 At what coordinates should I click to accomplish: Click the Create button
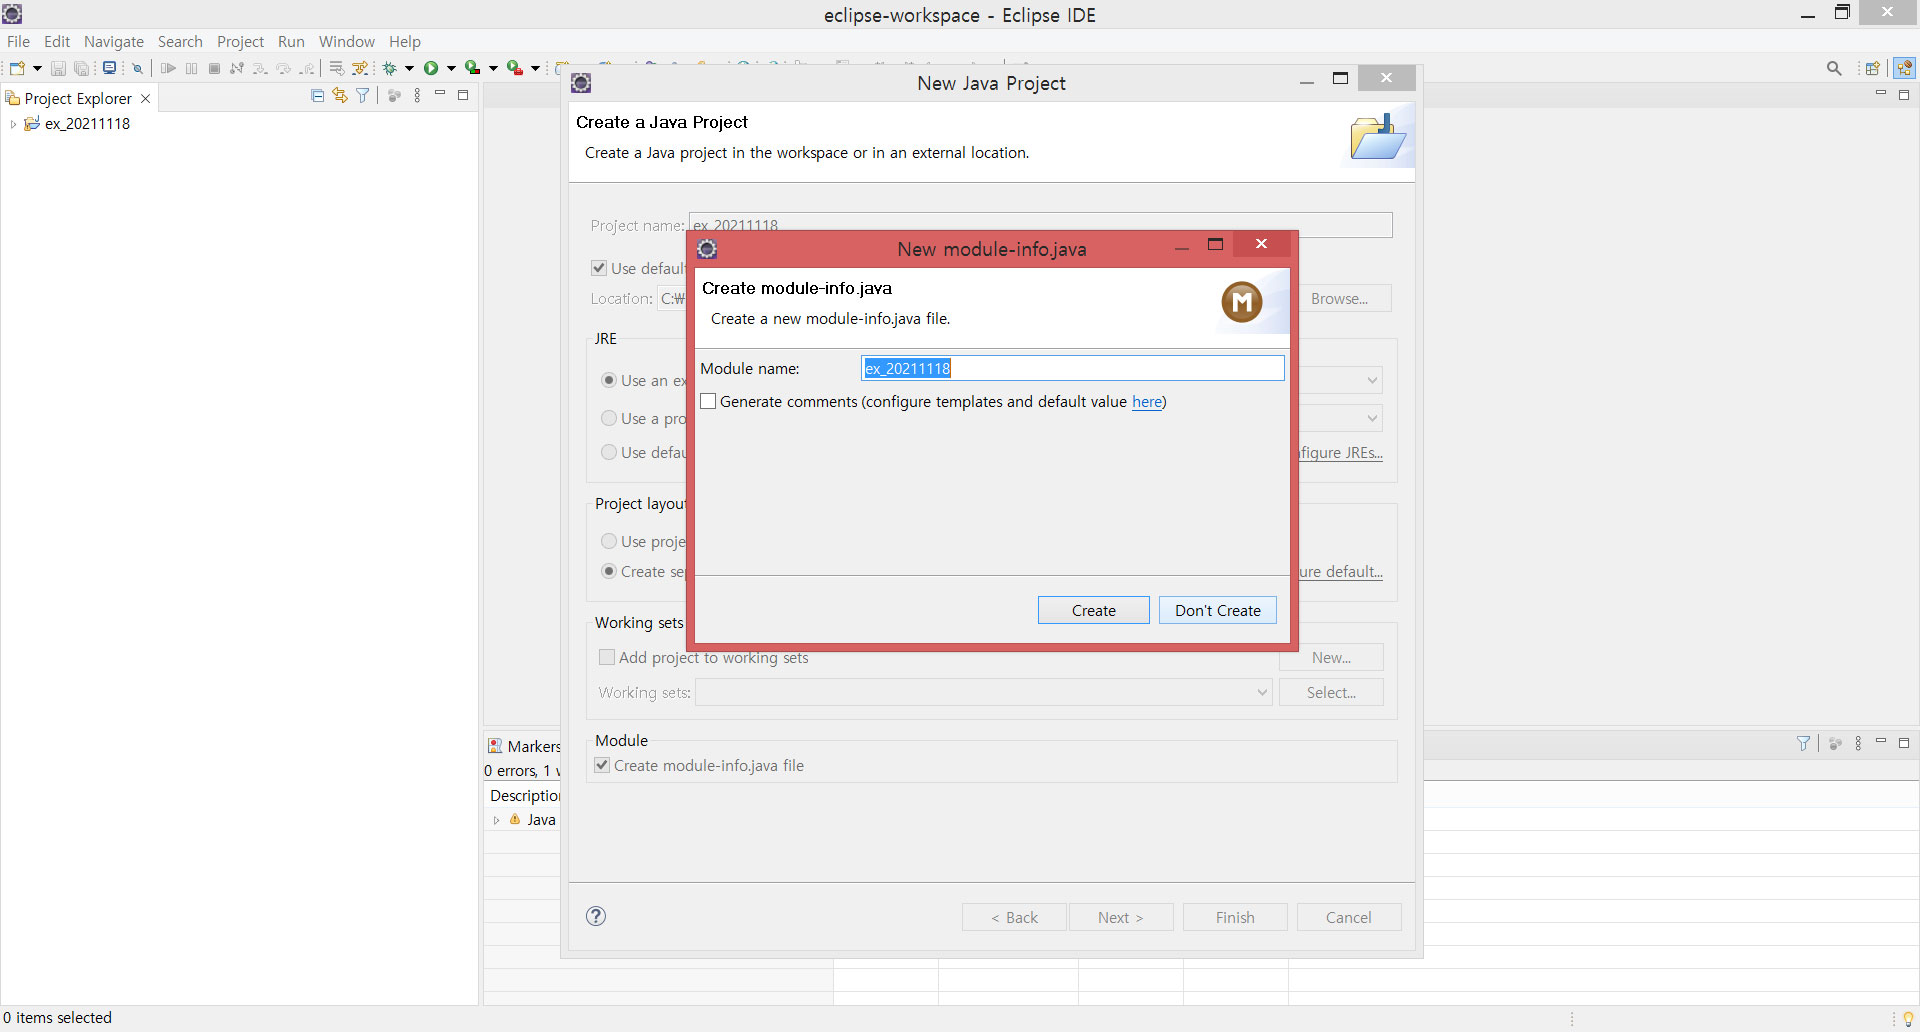point(1093,610)
